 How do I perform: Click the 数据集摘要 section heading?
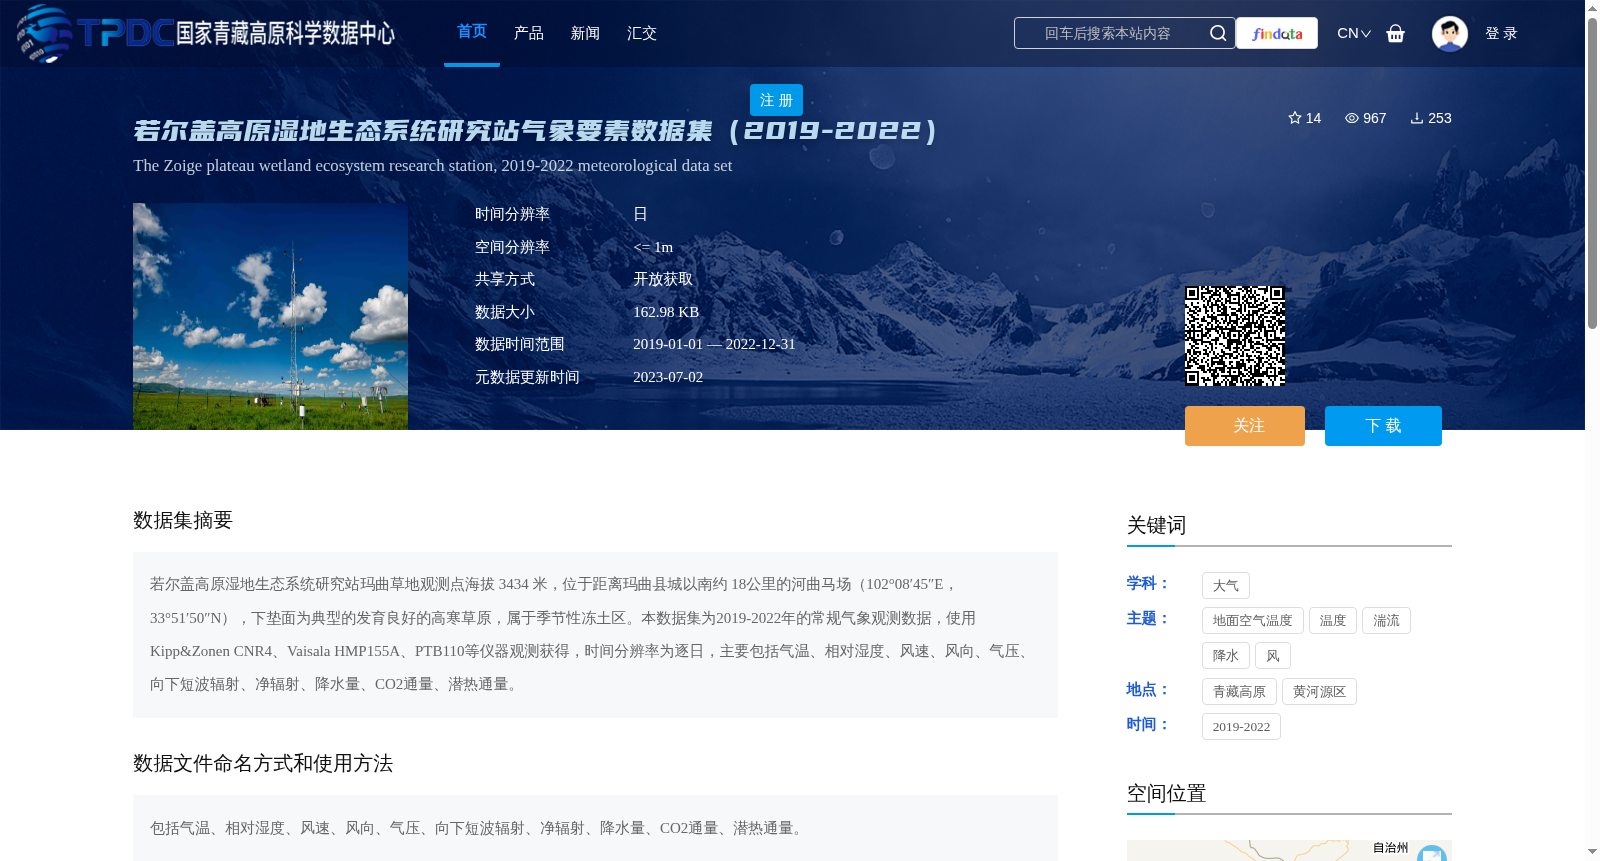(183, 520)
